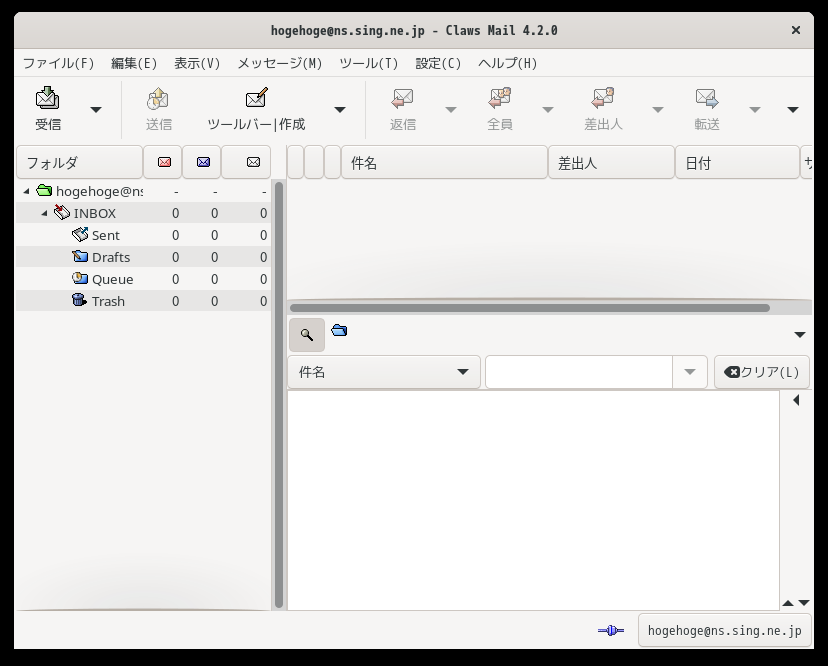Open the 件名 search type dropdown

(384, 372)
